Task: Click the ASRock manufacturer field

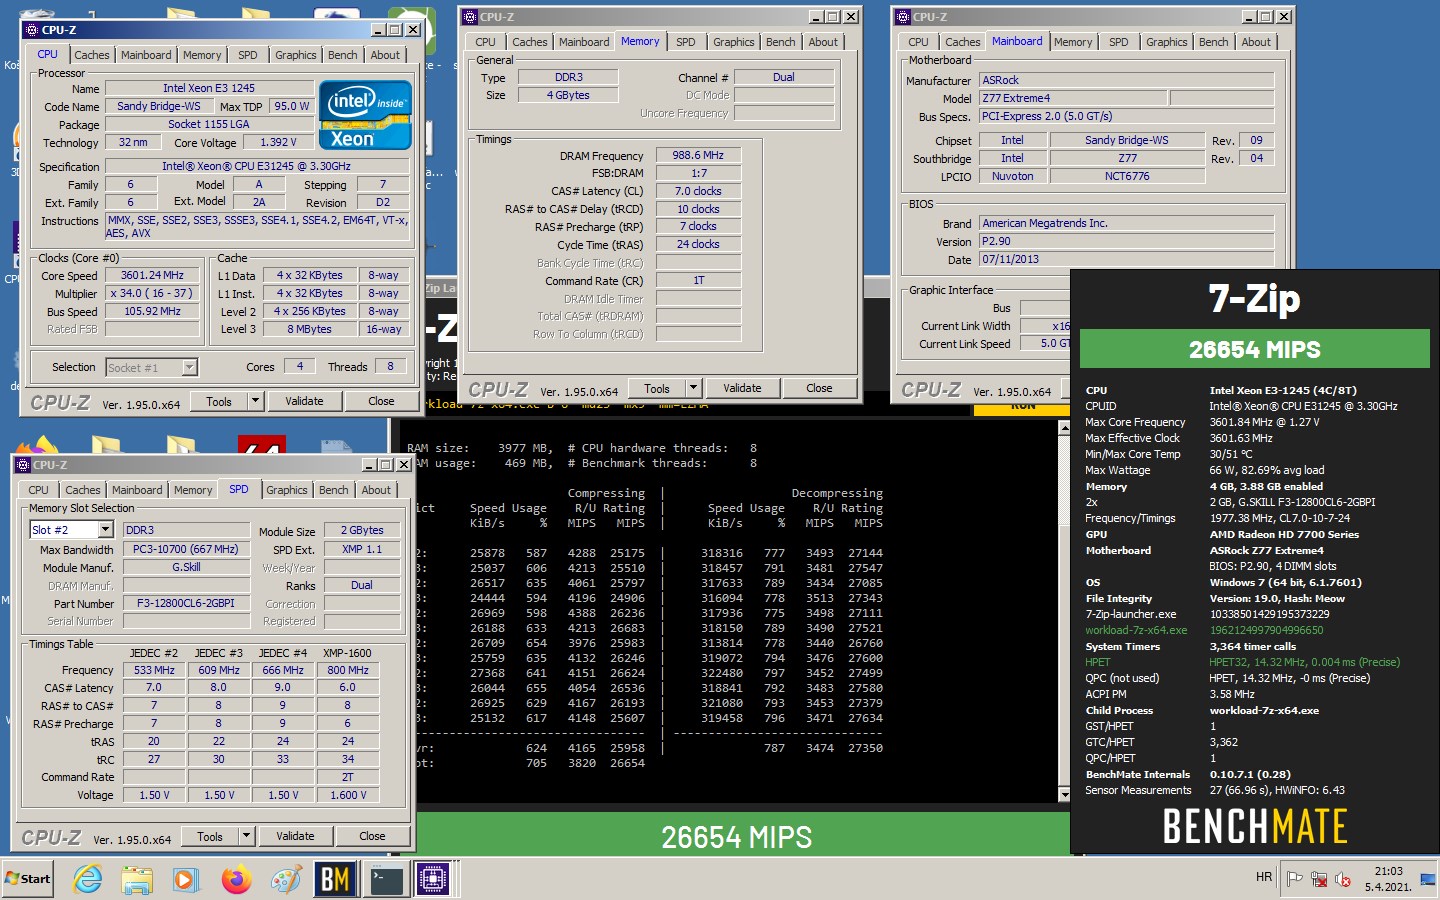Action: click(1127, 80)
